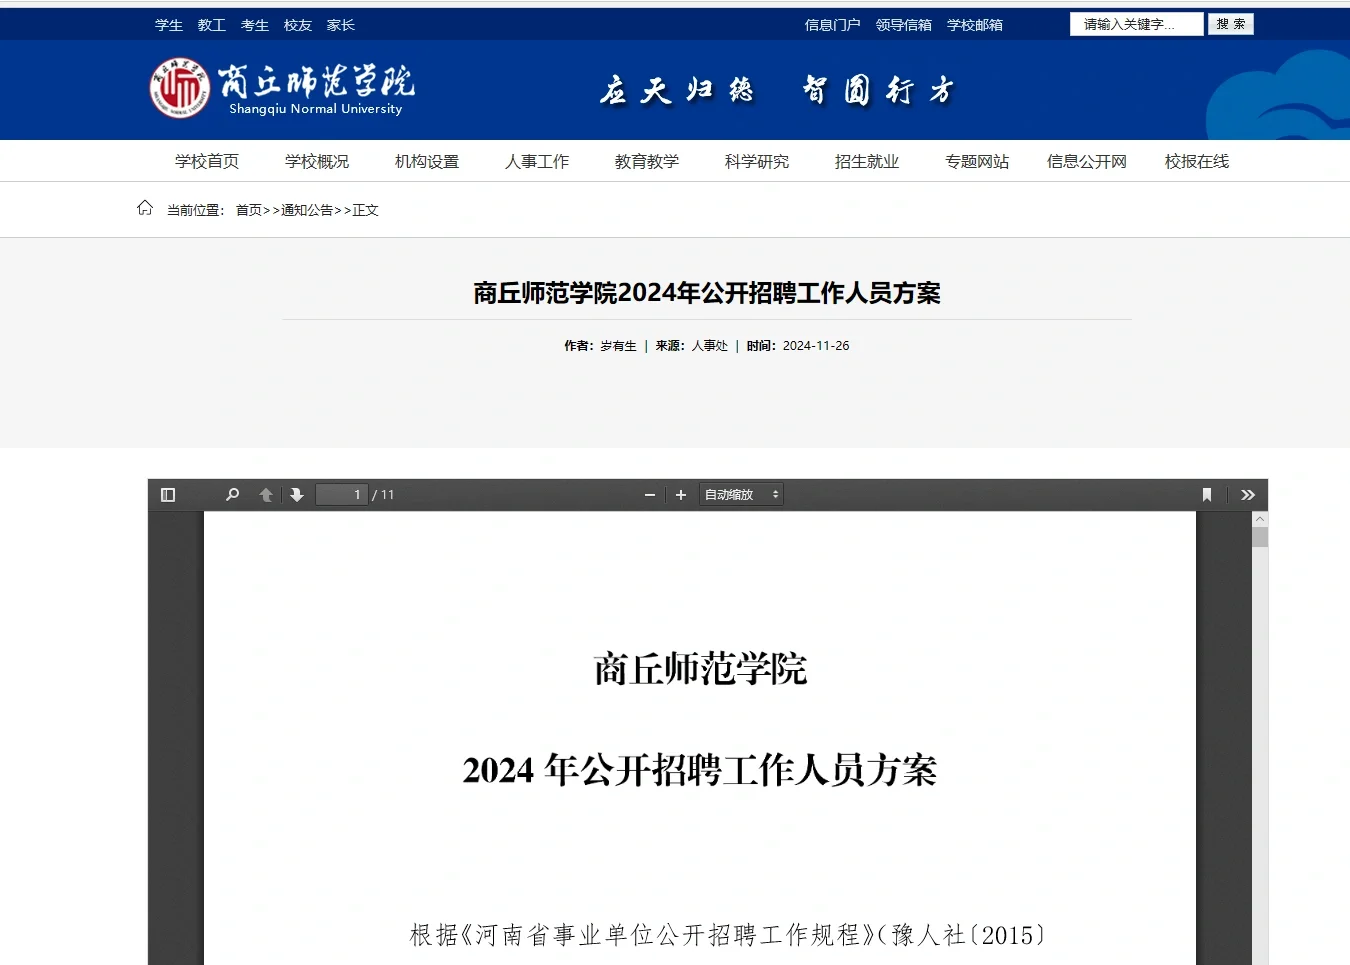Select 学校首页 in navigation menu
Screen dimensions: 1350x965
pyautogui.click(x=207, y=161)
